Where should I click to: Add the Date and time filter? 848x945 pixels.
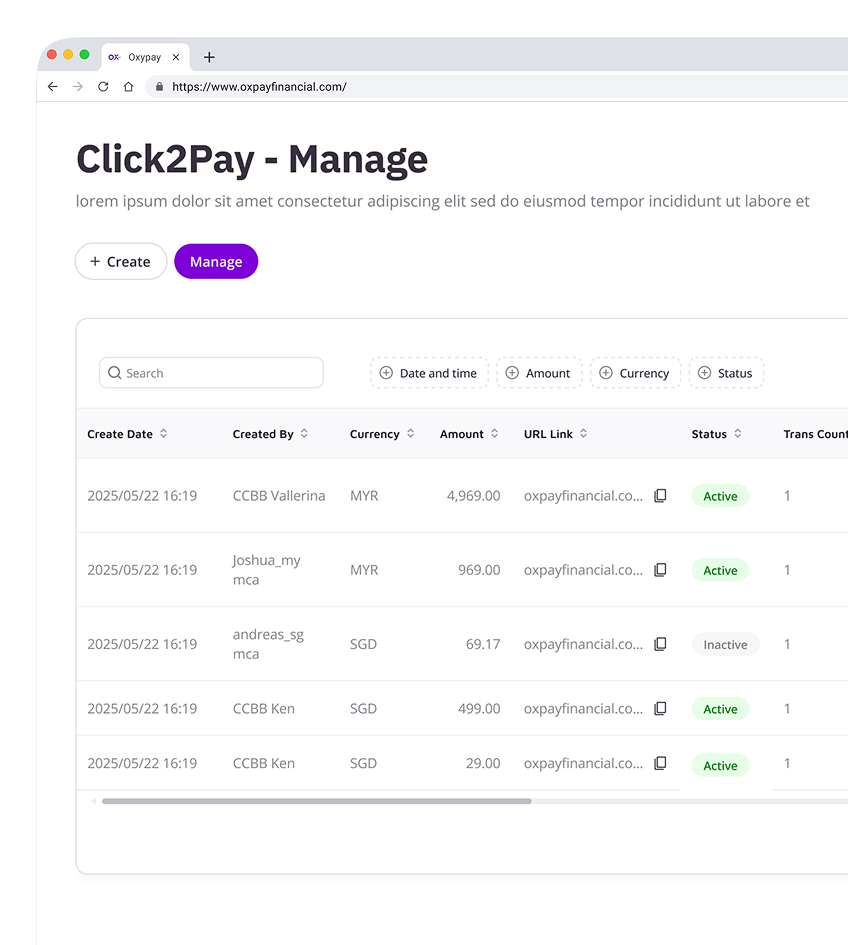click(x=429, y=373)
